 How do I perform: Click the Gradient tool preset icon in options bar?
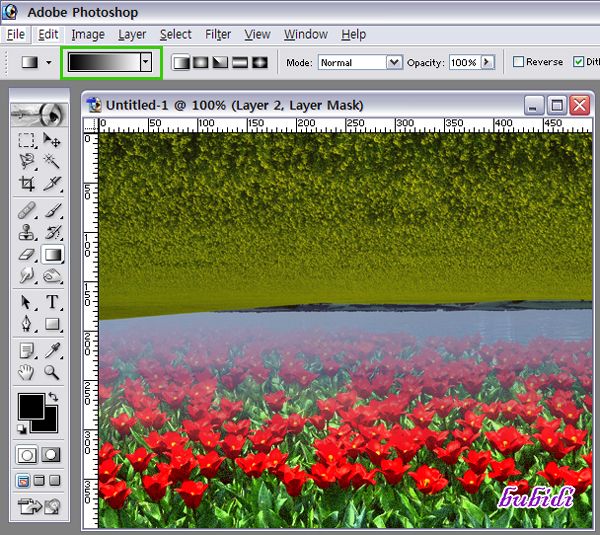tap(30, 62)
